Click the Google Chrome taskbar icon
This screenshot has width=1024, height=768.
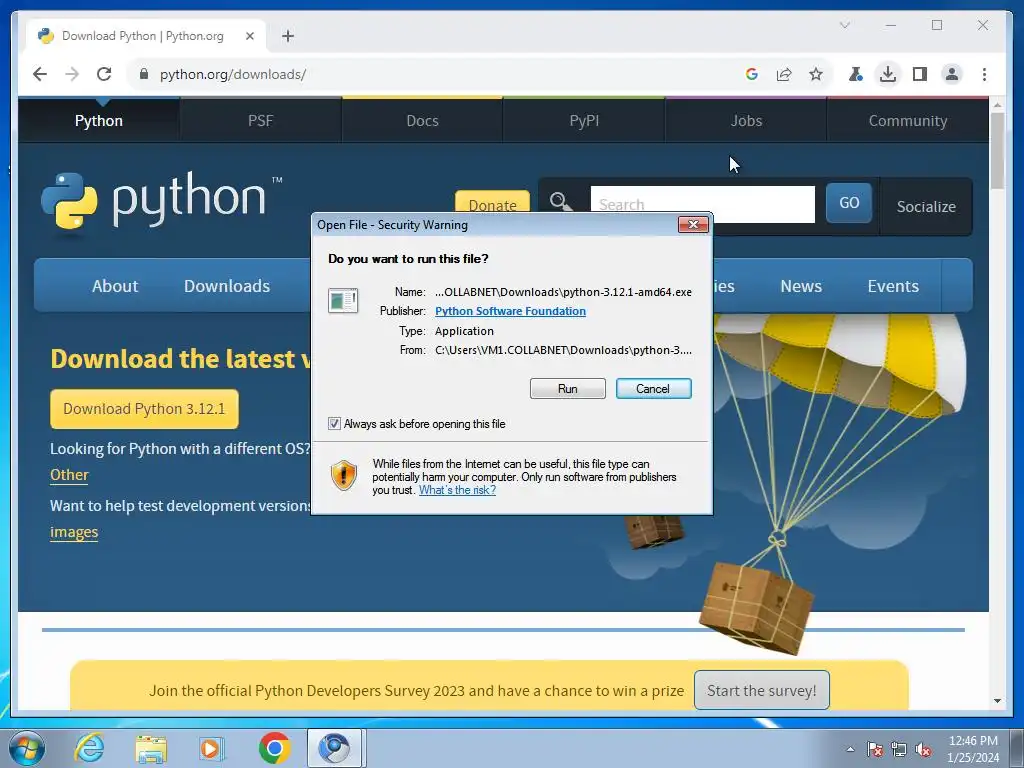coord(274,748)
